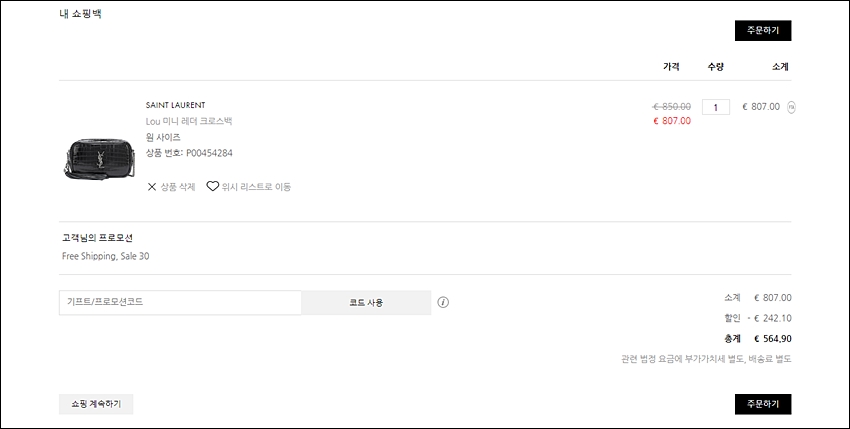850x429 pixels.
Task: Click the small round icon beside the item subtotal
Action: [x=791, y=107]
